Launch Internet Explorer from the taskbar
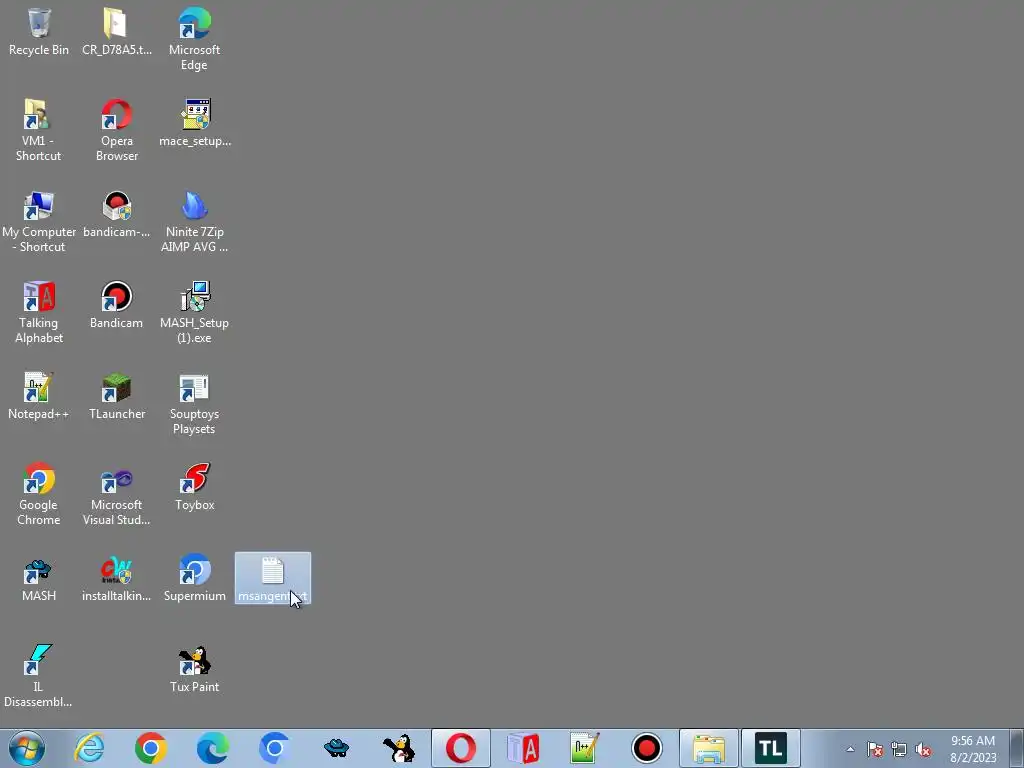1024x768 pixels. (89, 748)
